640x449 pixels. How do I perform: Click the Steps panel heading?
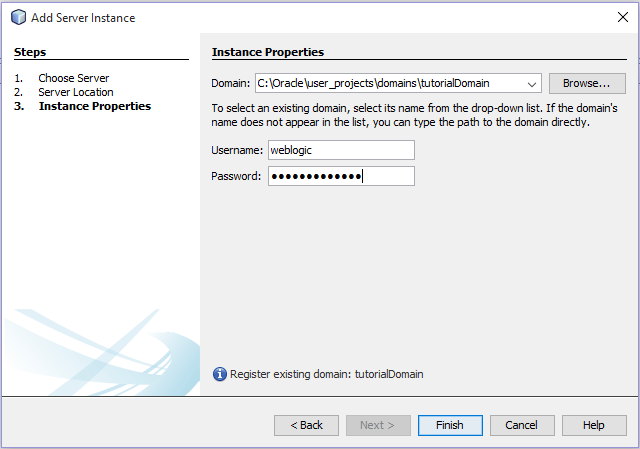(30, 52)
